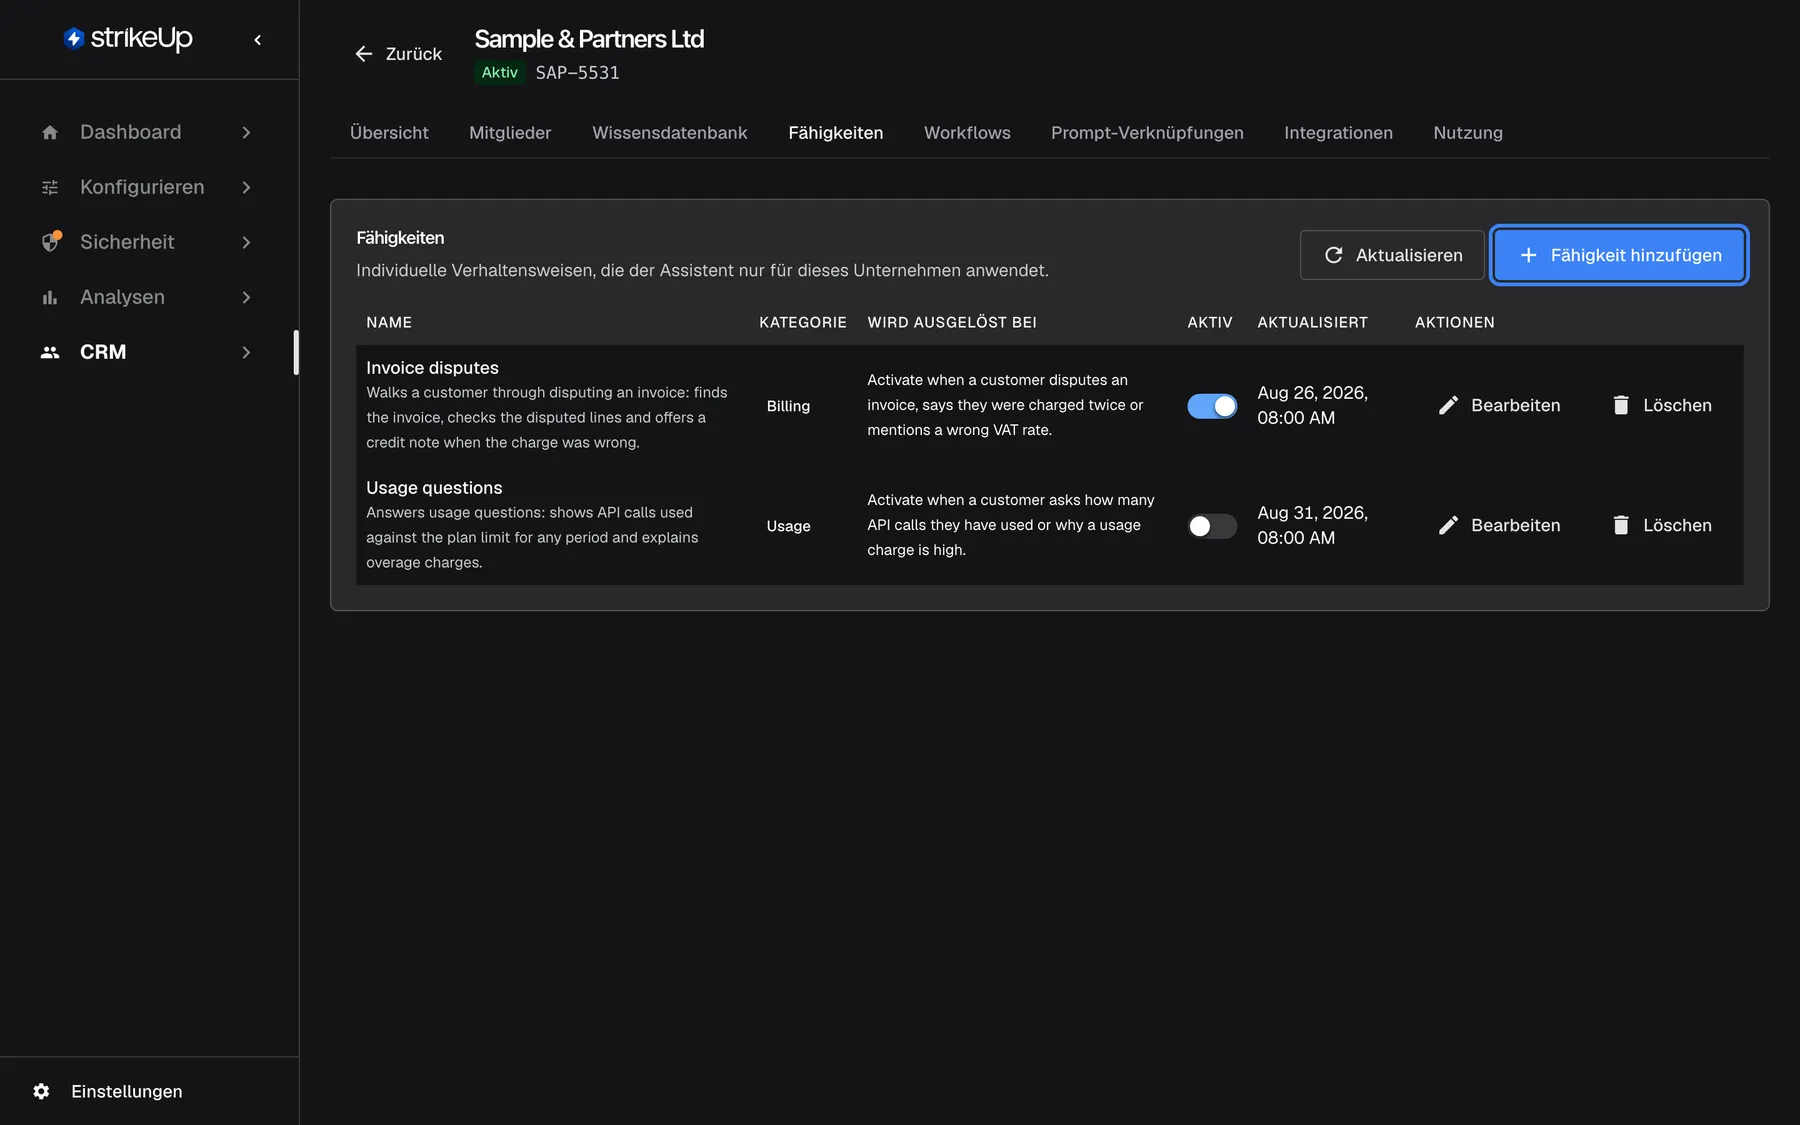Click the Usage questions skill name
The image size is (1800, 1125).
(x=434, y=488)
